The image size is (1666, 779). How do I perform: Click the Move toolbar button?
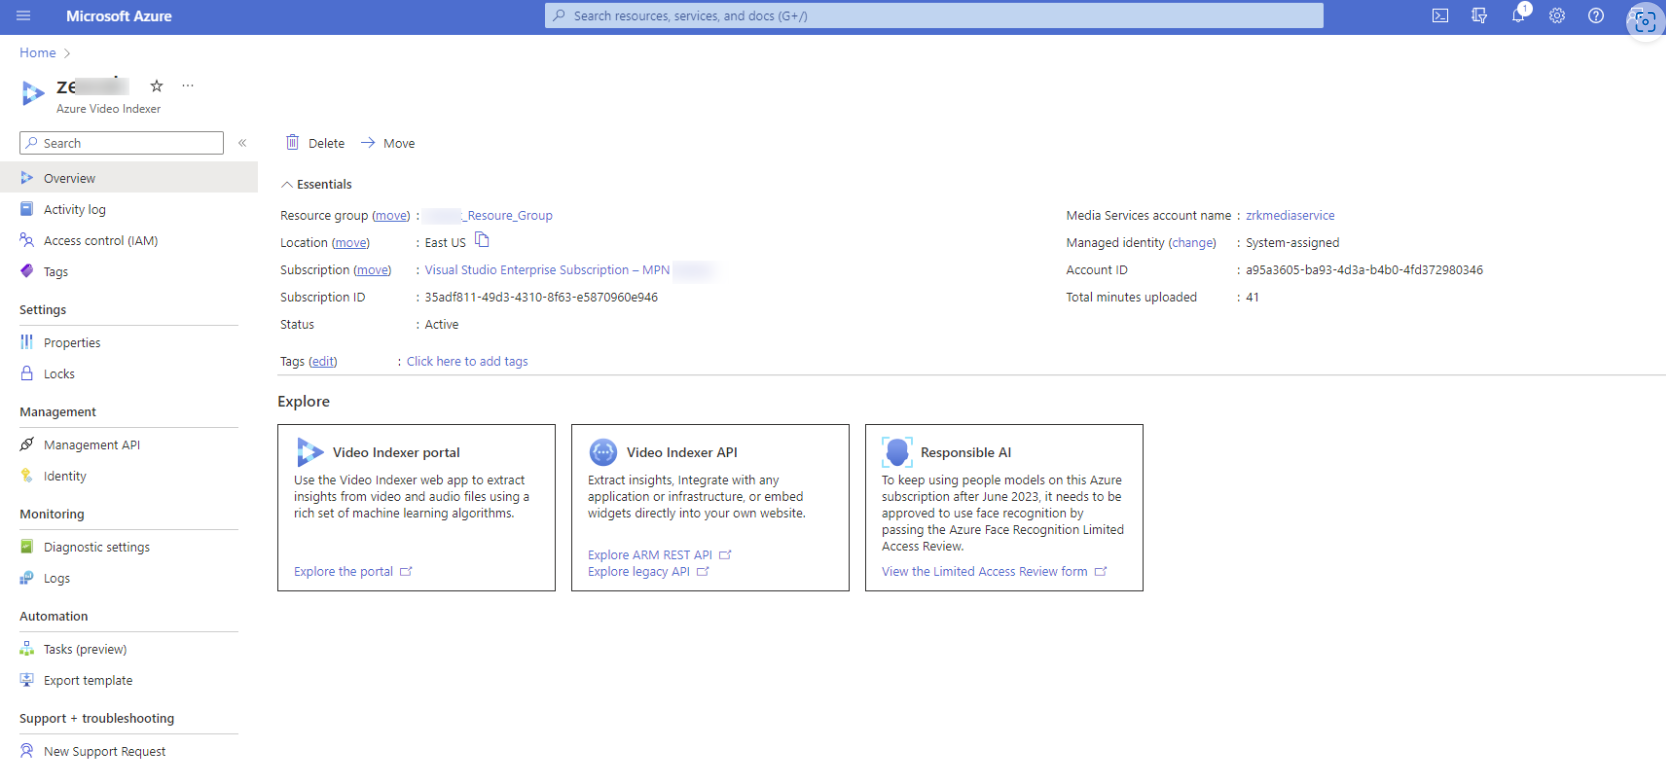(x=388, y=143)
